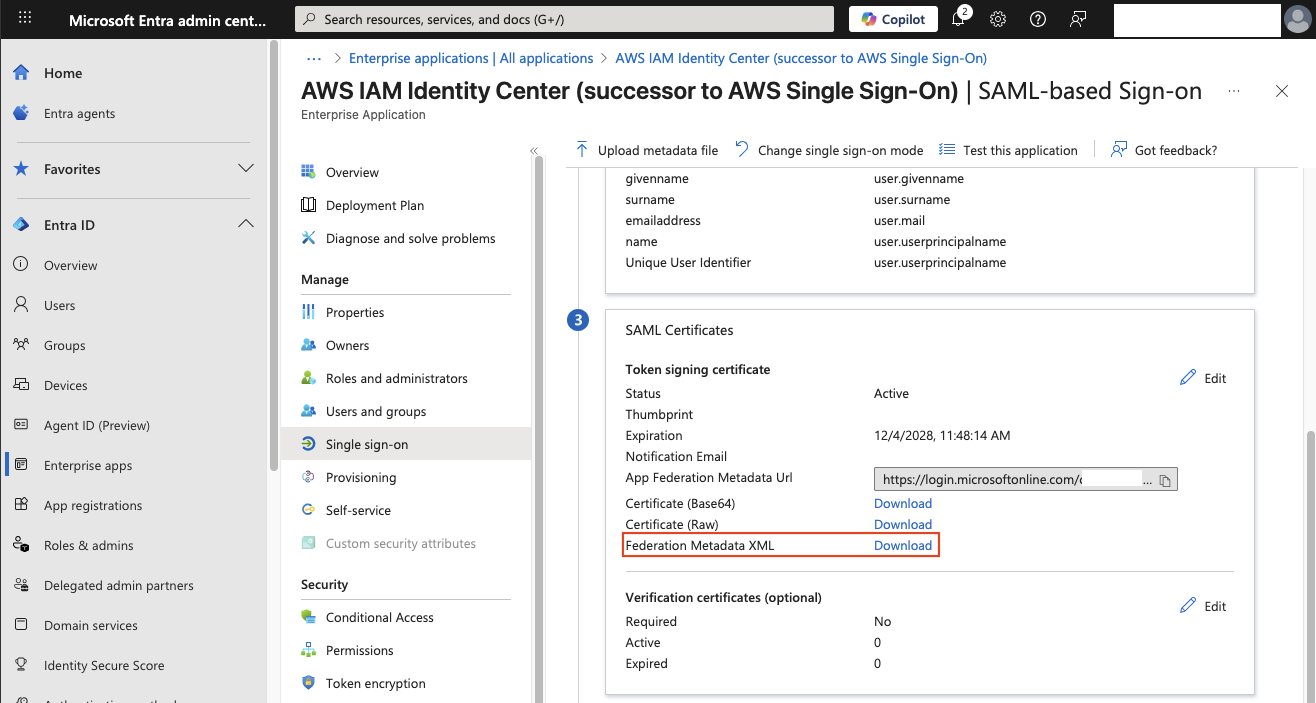This screenshot has height=703, width=1316.
Task: Open Conditional Access settings
Action: pyautogui.click(x=378, y=617)
